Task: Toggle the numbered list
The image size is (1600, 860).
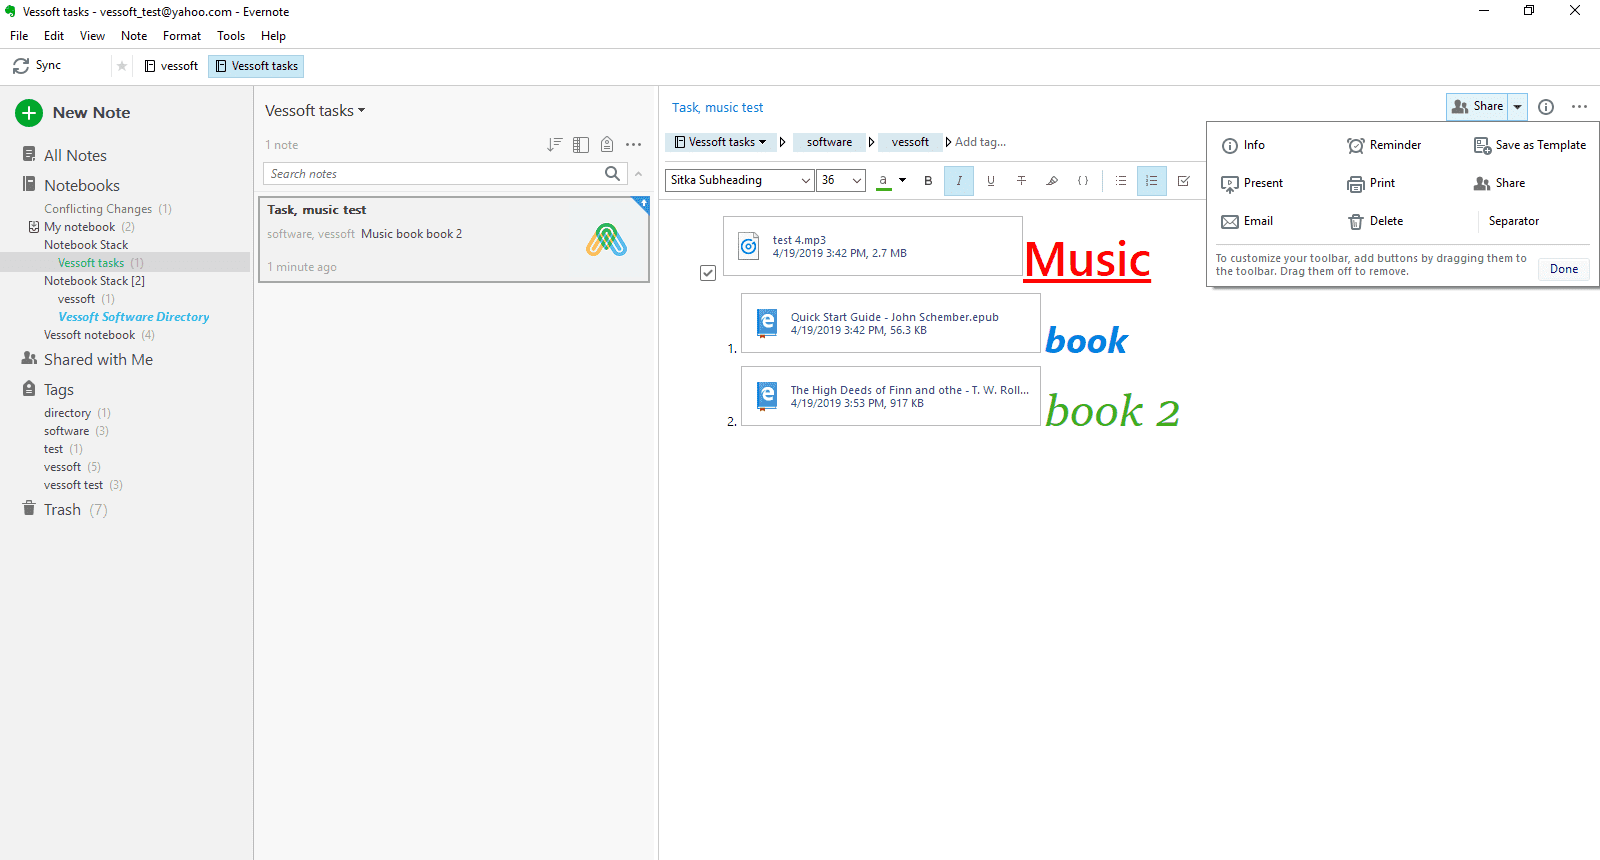Action: (1152, 181)
